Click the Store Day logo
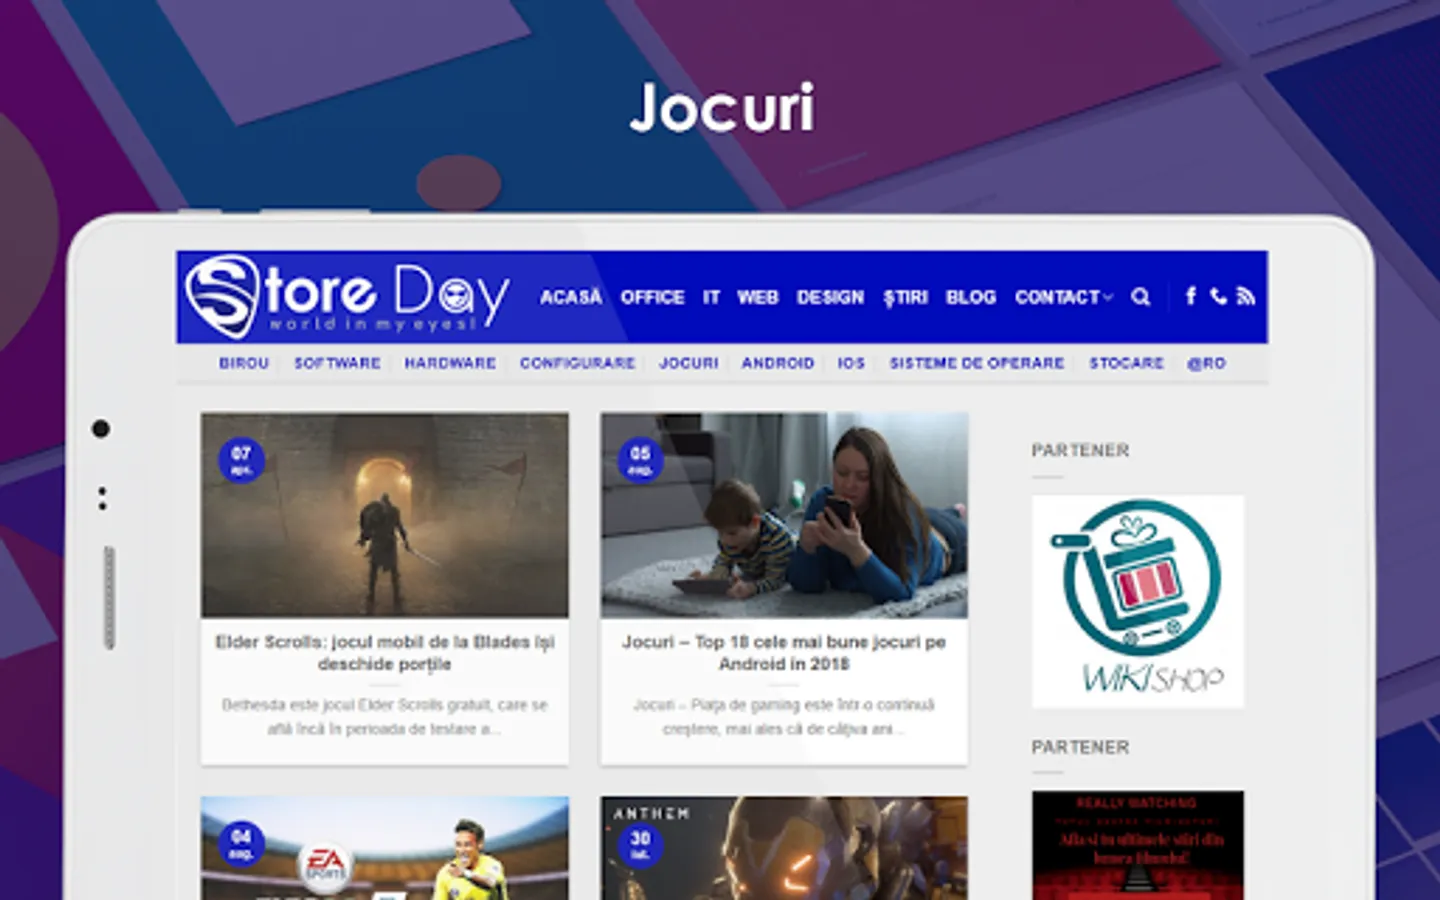The width and height of the screenshot is (1440, 900). click(347, 296)
